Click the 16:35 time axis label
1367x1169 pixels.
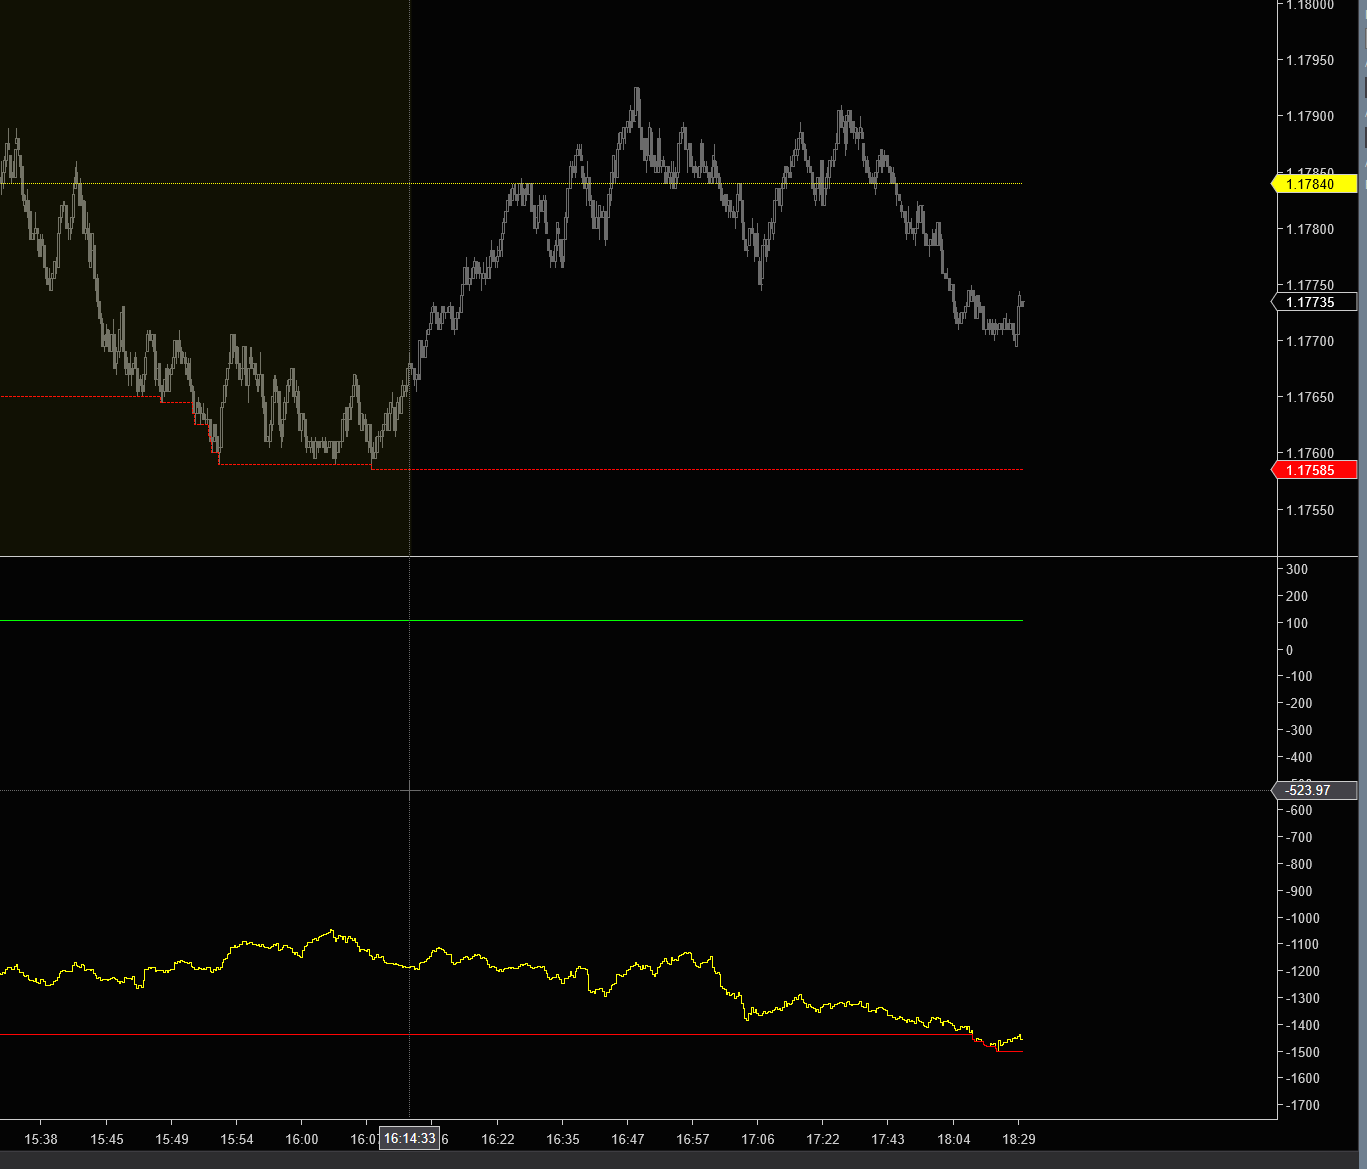coord(563,1139)
